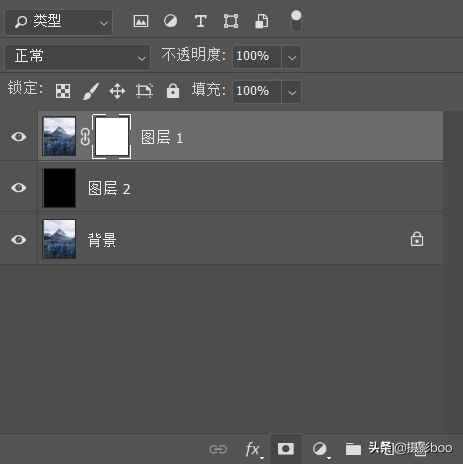Filter layers by text layer type
This screenshot has height=464, width=463.
[x=200, y=22]
